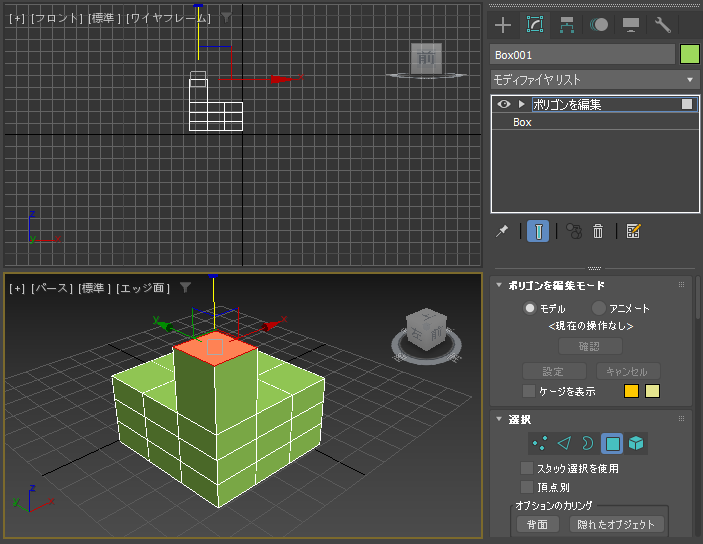703x544 pixels.
Task: Toggle Show End Result icon
Action: tap(538, 231)
